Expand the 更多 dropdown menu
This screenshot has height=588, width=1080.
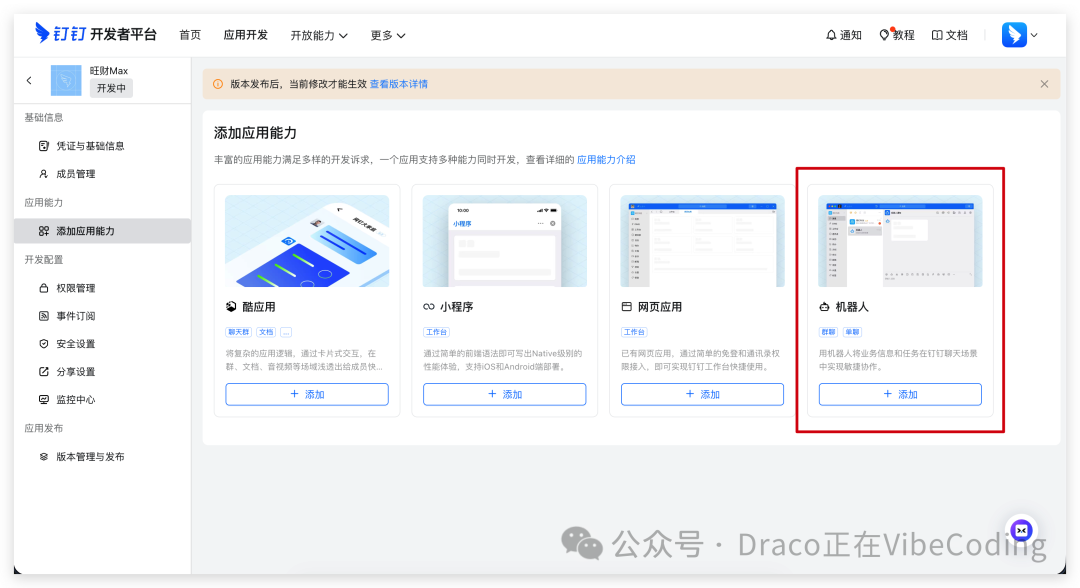click(x=388, y=35)
